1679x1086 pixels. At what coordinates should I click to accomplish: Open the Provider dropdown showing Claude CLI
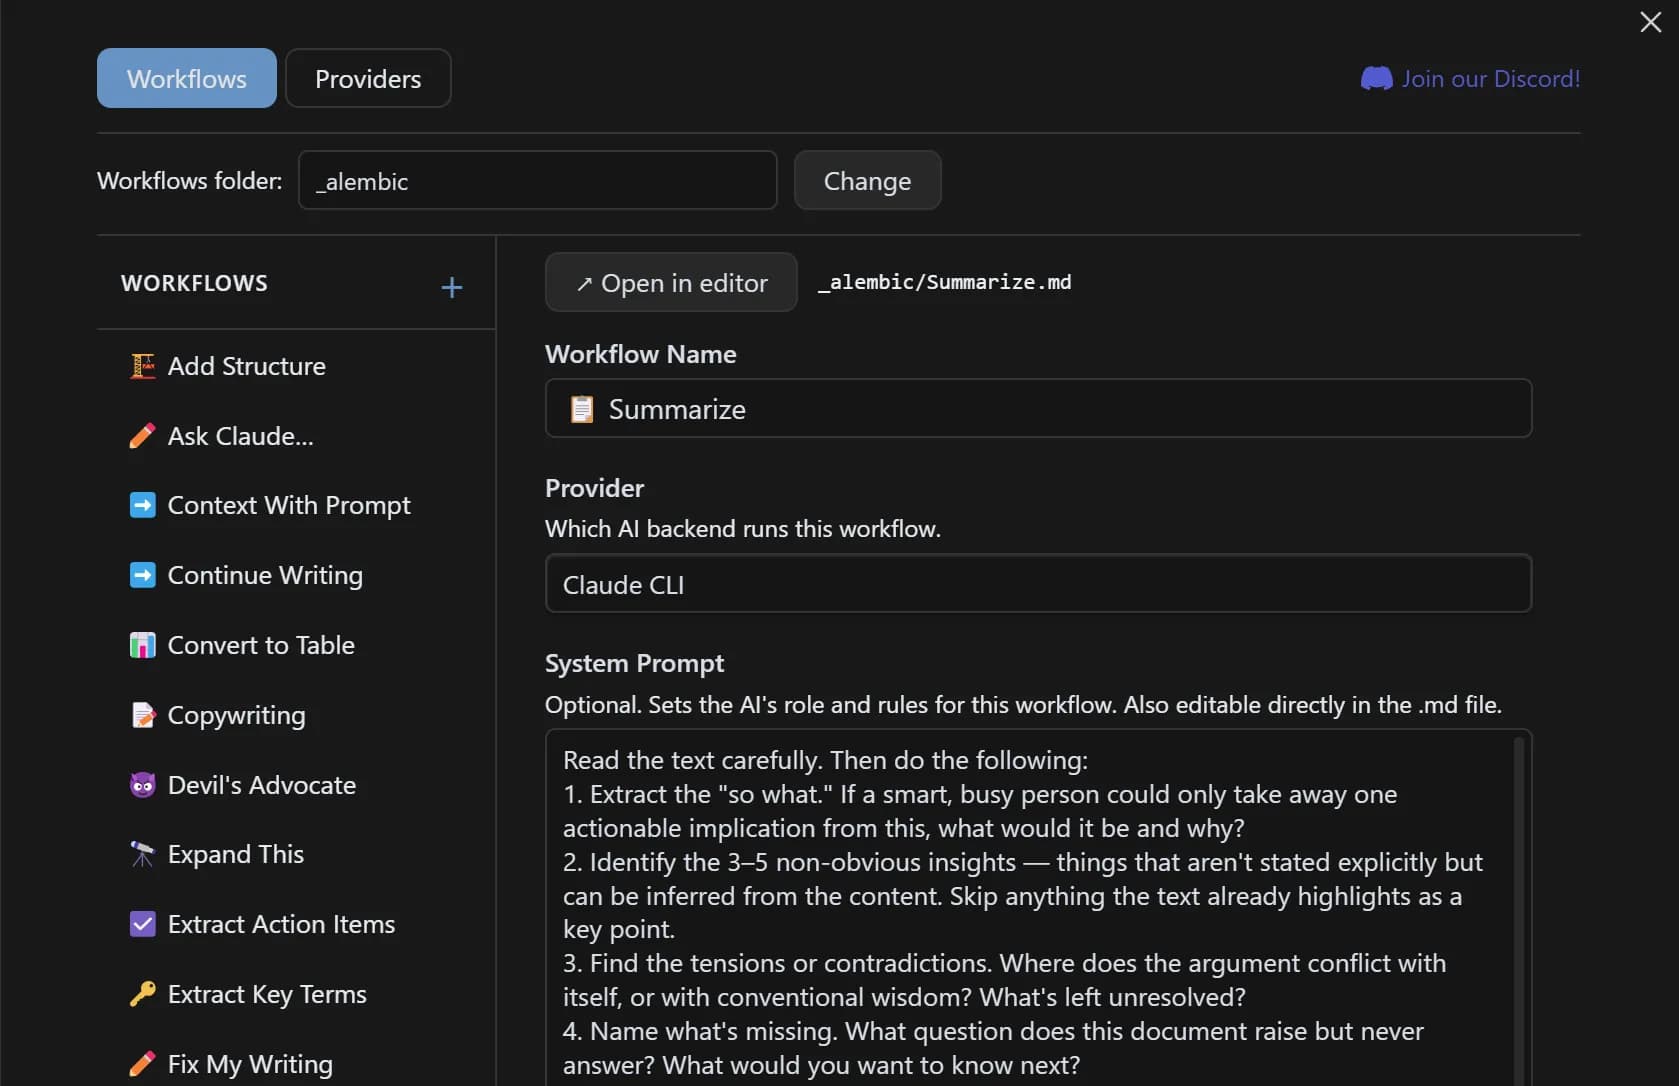tap(1038, 583)
